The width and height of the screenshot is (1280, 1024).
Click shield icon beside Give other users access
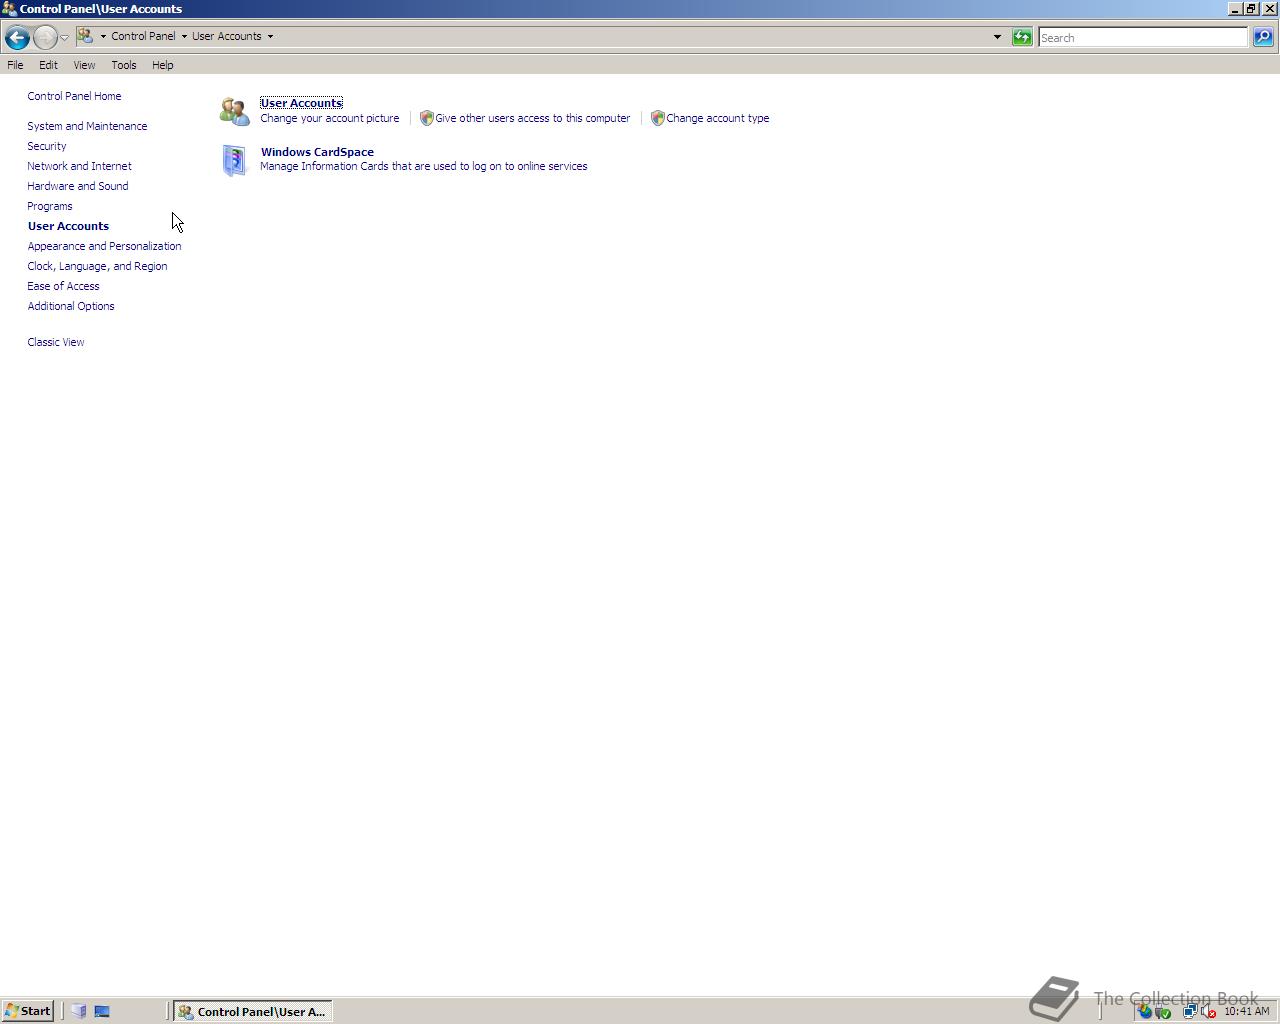pyautogui.click(x=427, y=118)
